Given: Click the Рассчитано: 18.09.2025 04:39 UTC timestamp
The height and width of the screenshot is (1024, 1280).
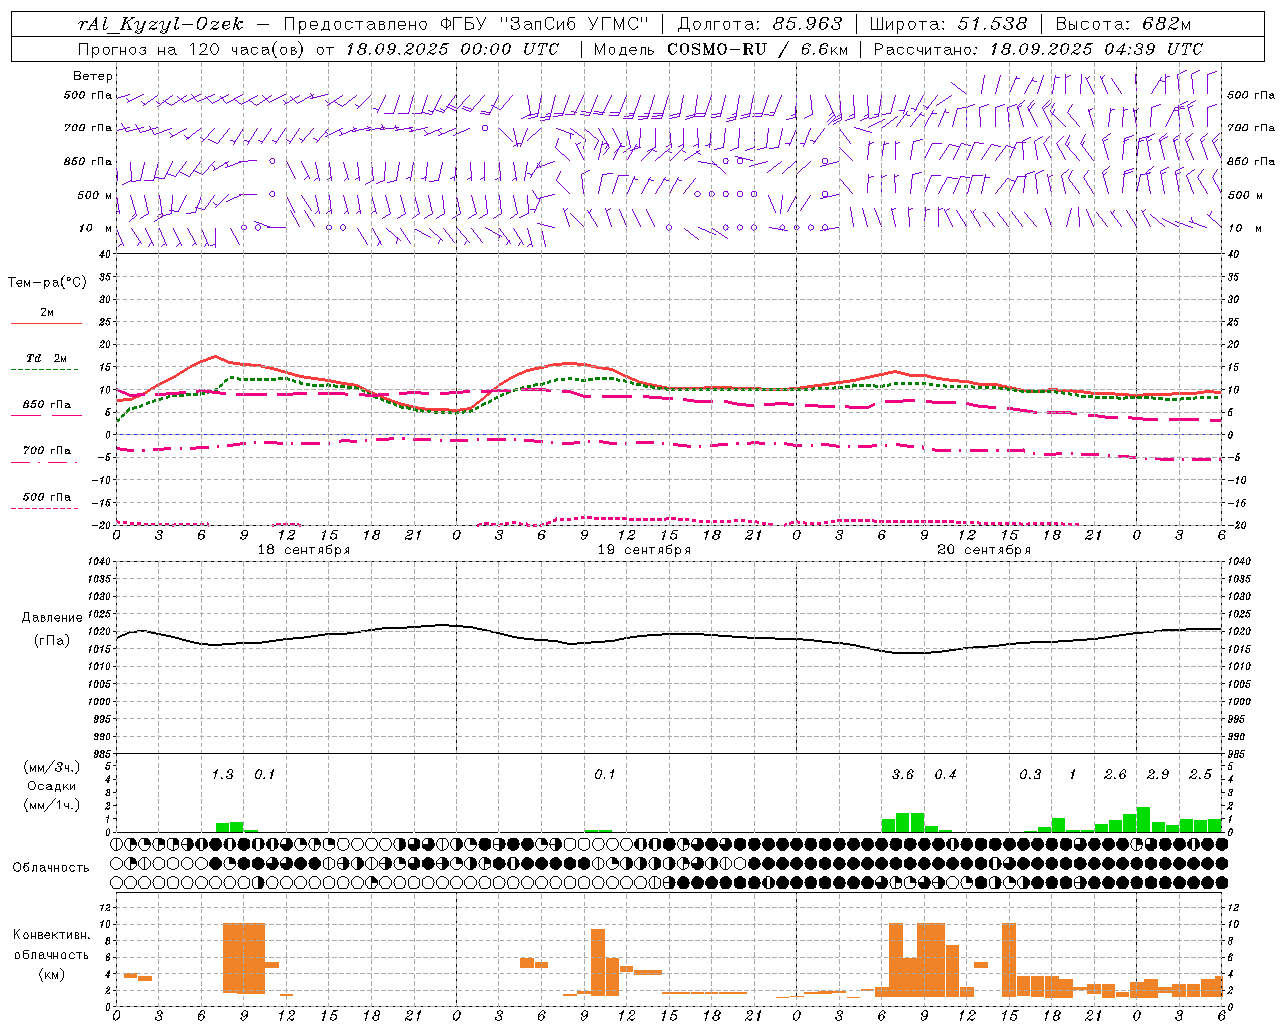Looking at the screenshot, I should tap(1038, 49).
